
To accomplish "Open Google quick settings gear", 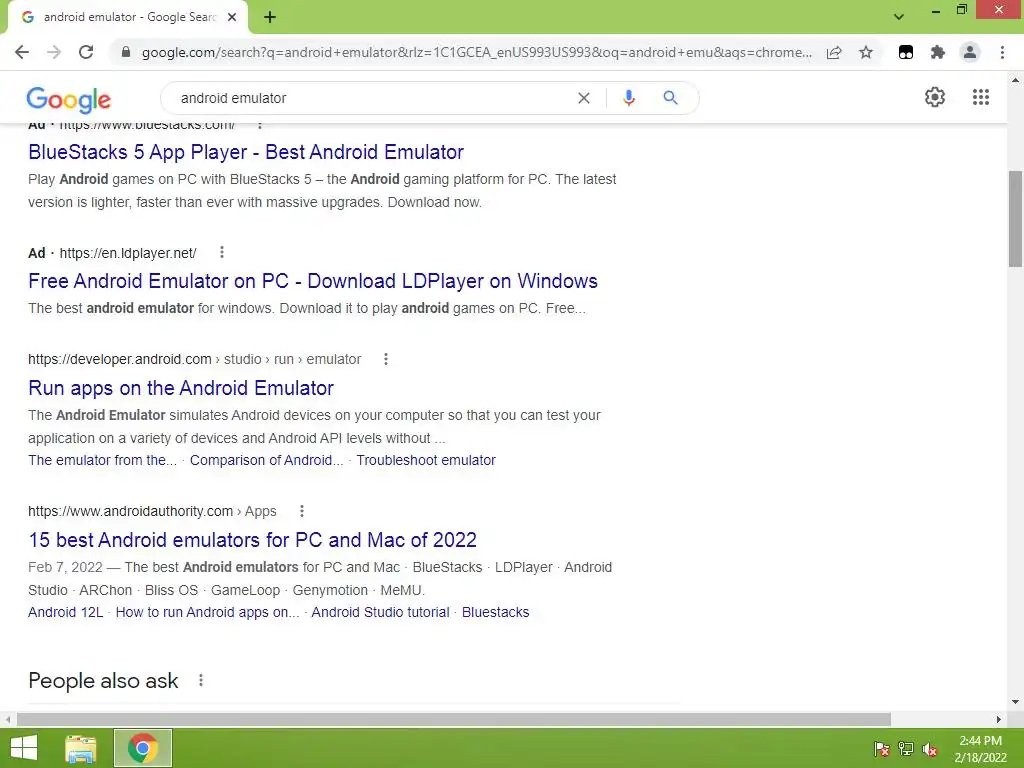I will 935,97.
